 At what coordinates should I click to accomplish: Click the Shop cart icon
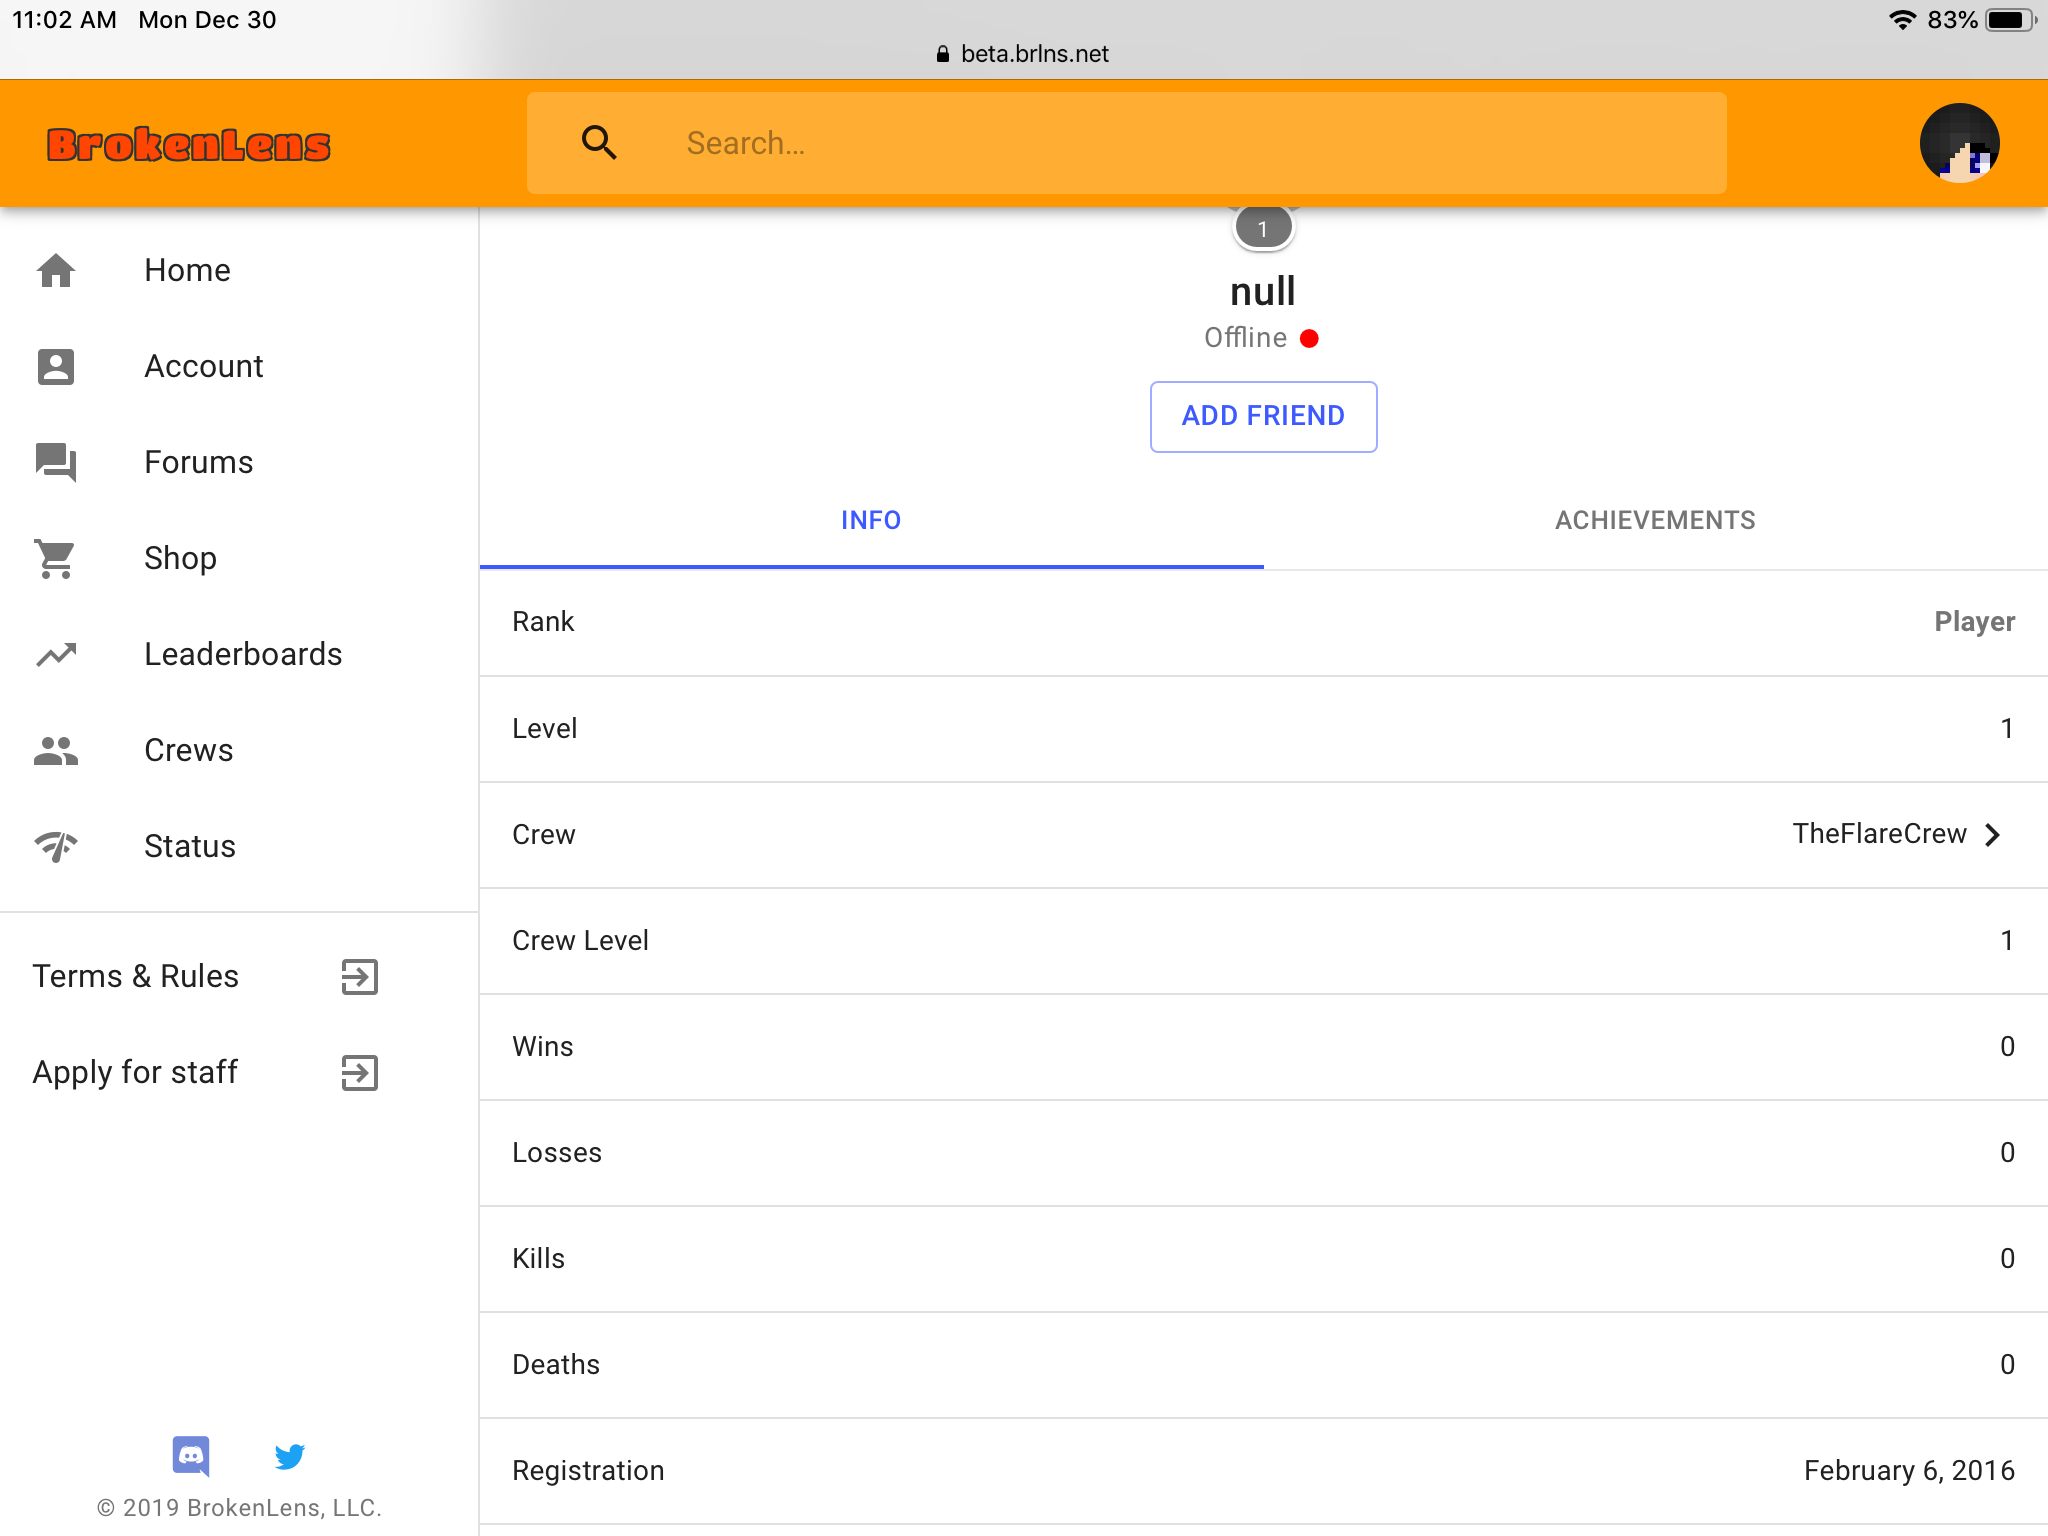pyautogui.click(x=56, y=558)
